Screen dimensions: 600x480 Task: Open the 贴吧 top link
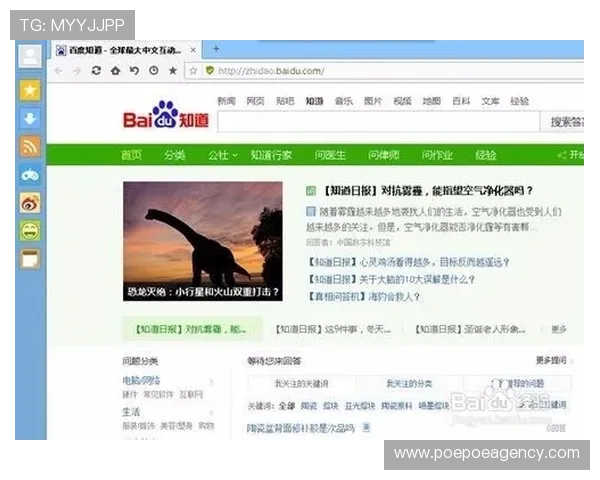point(285,101)
